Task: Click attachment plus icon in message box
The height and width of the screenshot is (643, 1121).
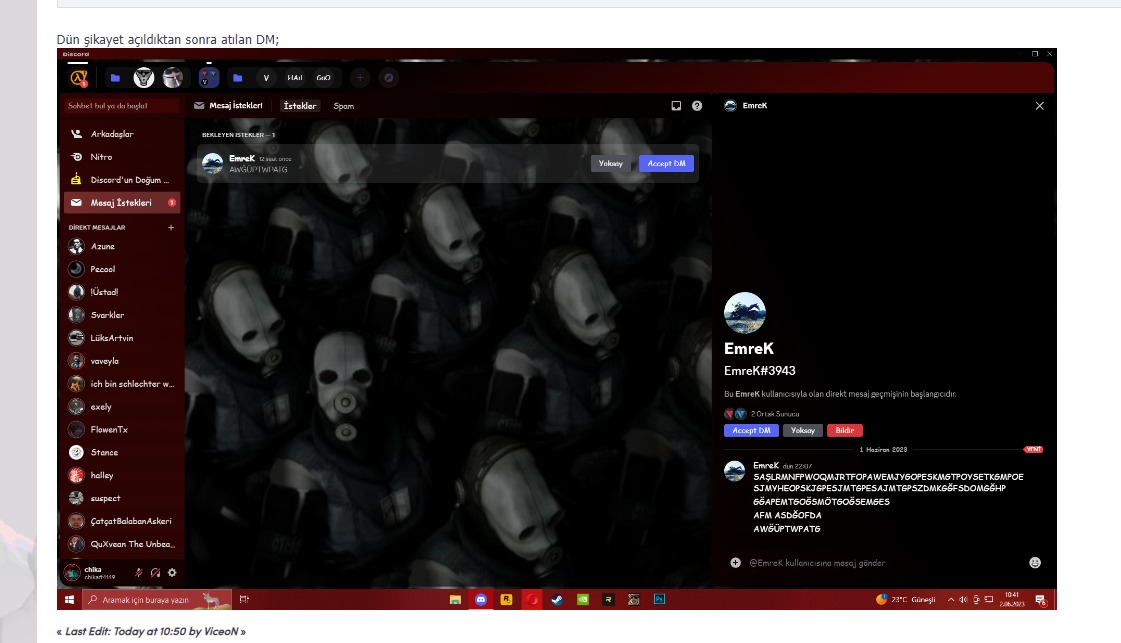Action: point(735,563)
